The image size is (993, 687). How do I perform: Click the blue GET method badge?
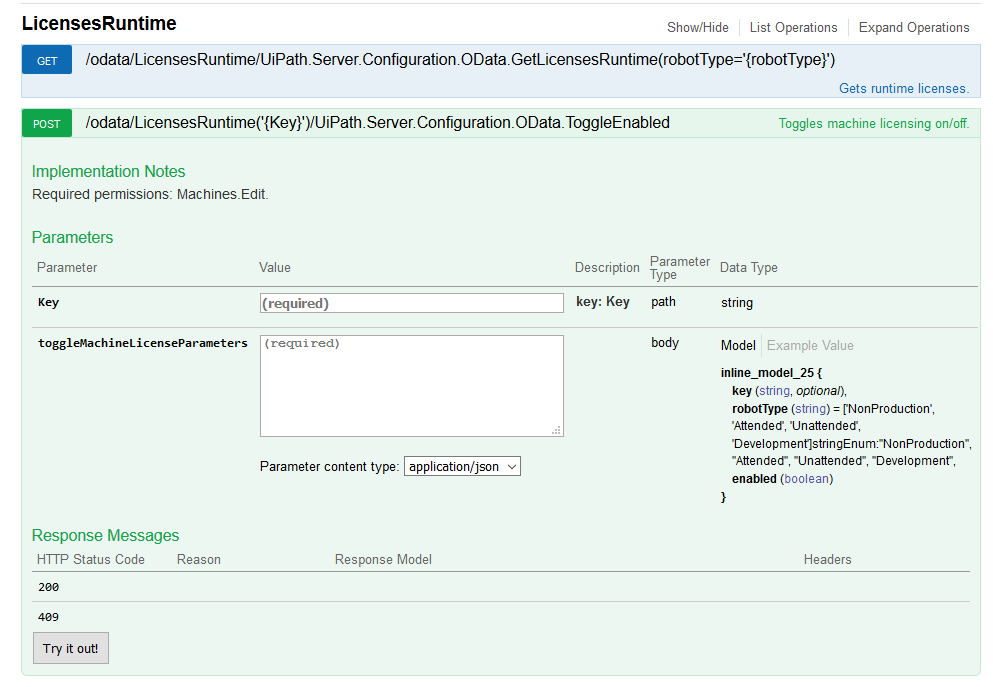tap(47, 61)
